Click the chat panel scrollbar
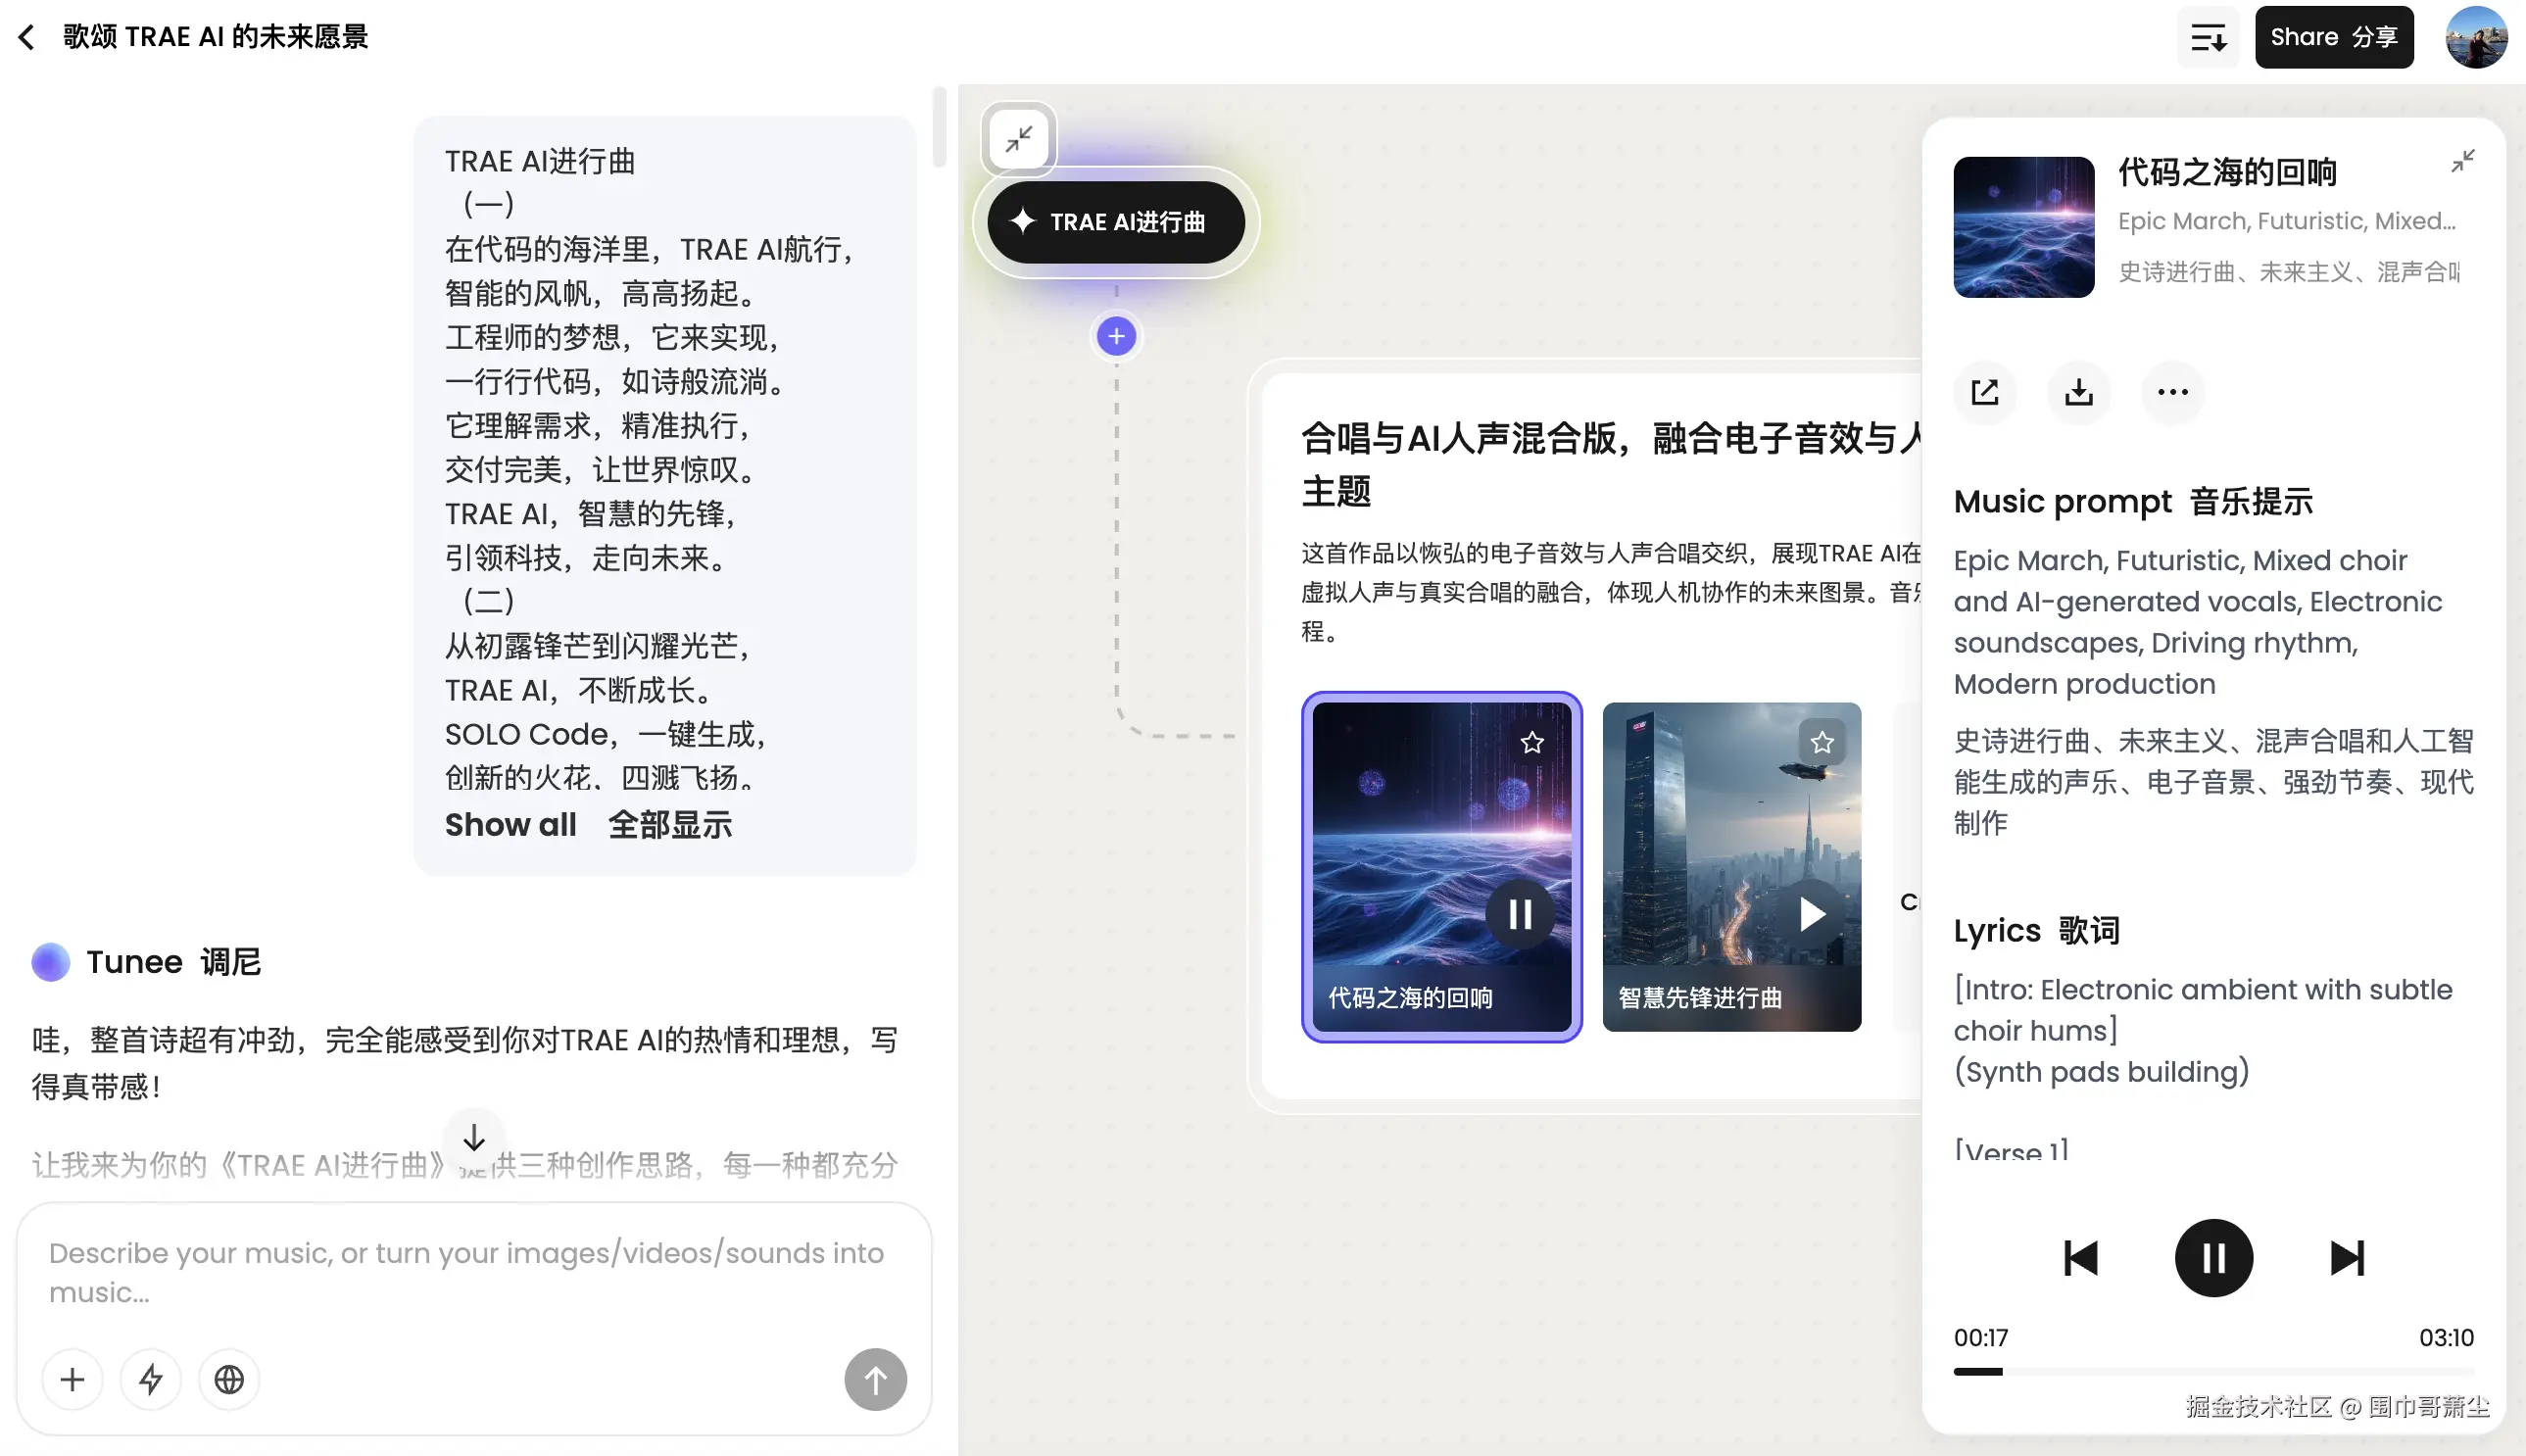Viewport: 2526px width, 1456px height. pyautogui.click(x=938, y=127)
